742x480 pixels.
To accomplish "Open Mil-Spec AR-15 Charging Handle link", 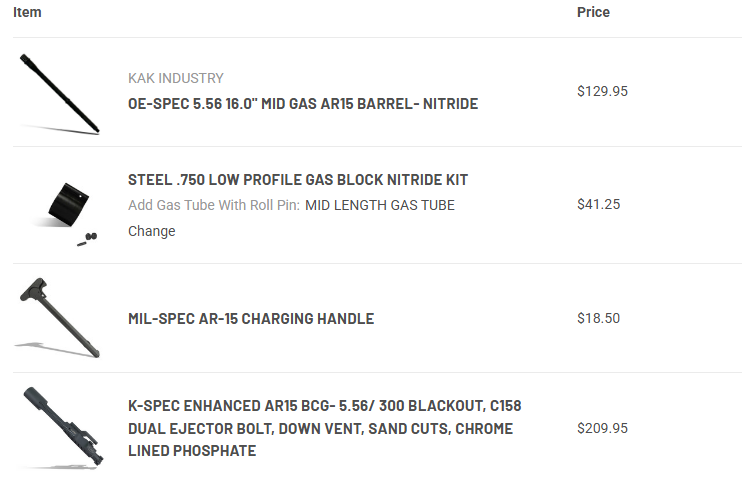I will [251, 319].
